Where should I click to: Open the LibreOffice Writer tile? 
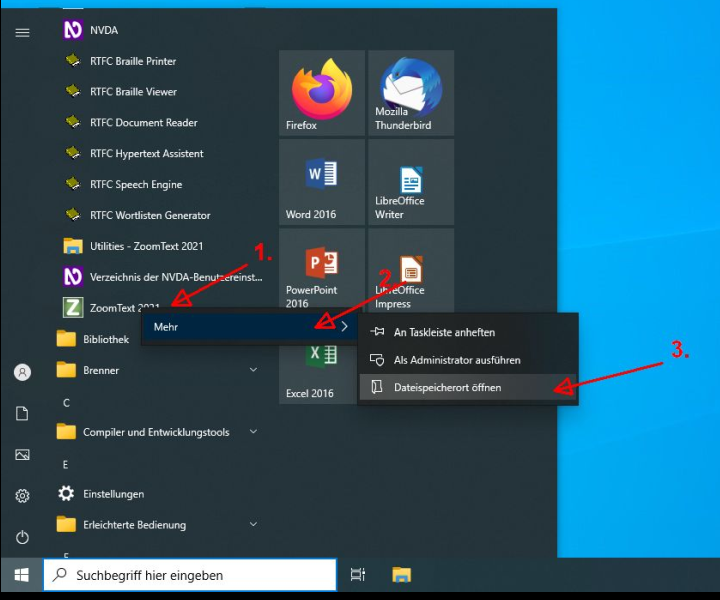point(411,182)
